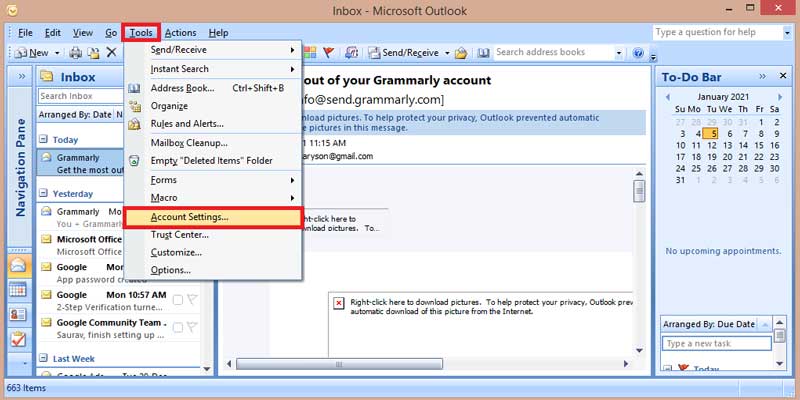
Task: Open the Actions menu
Action: 180,33
